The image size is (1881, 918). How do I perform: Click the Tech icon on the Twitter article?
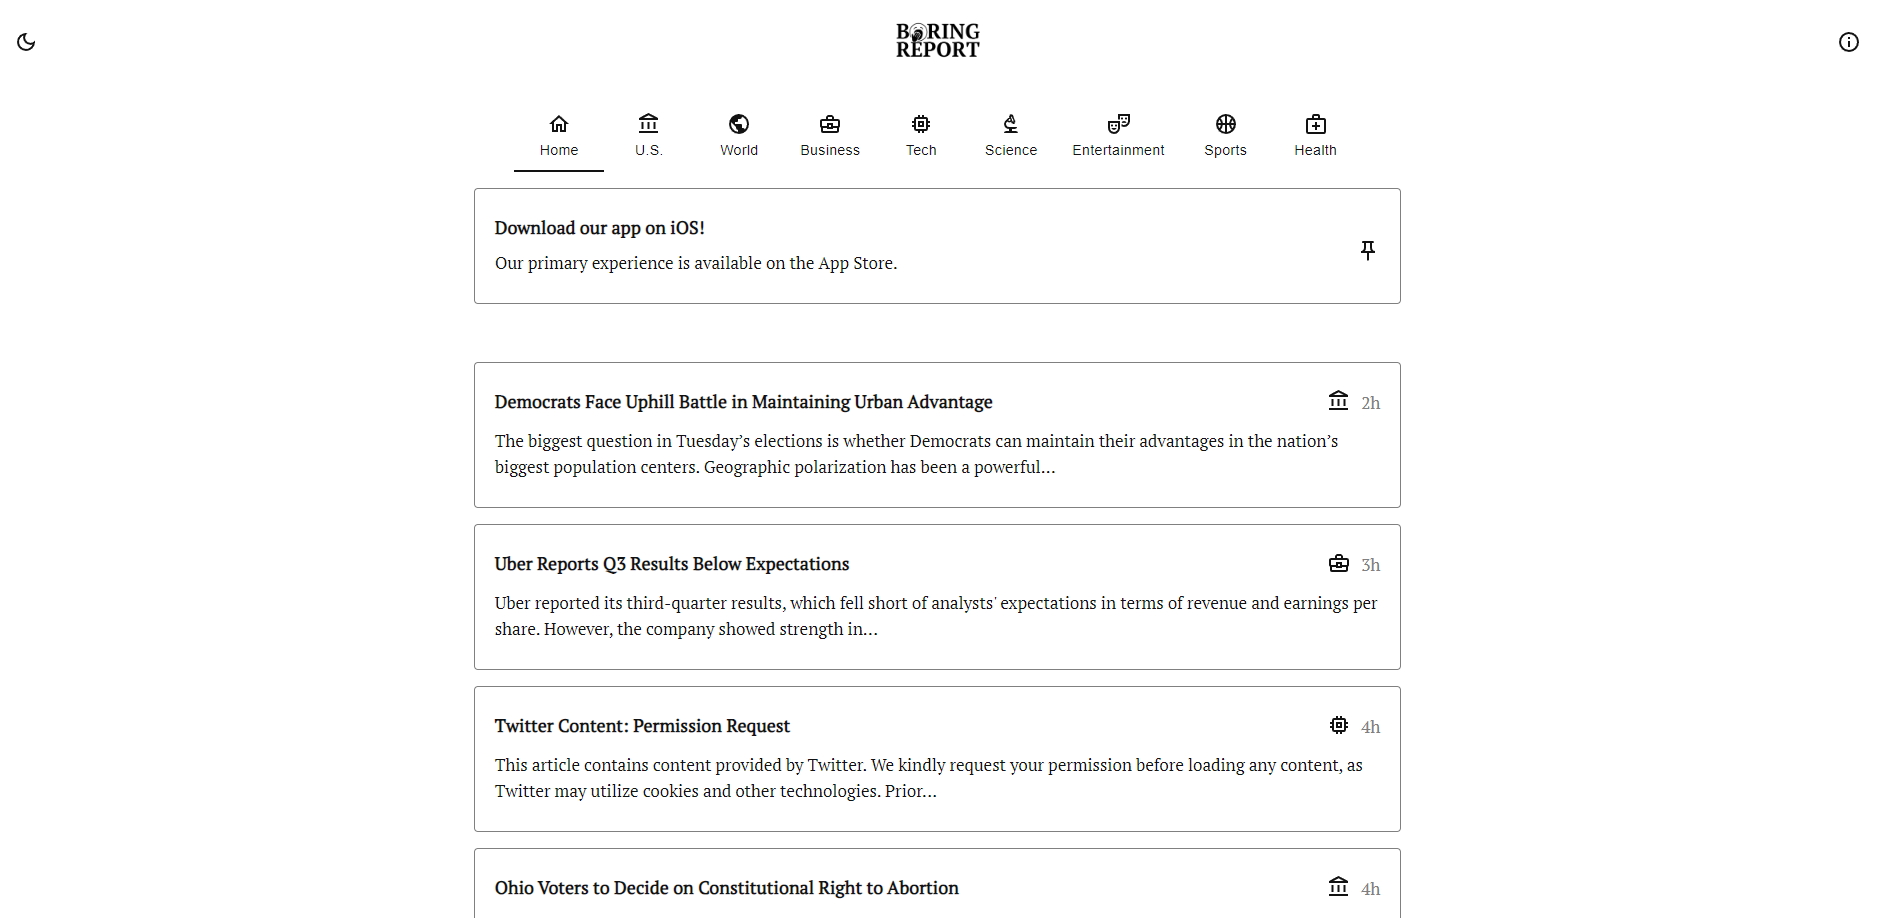pos(1339,725)
